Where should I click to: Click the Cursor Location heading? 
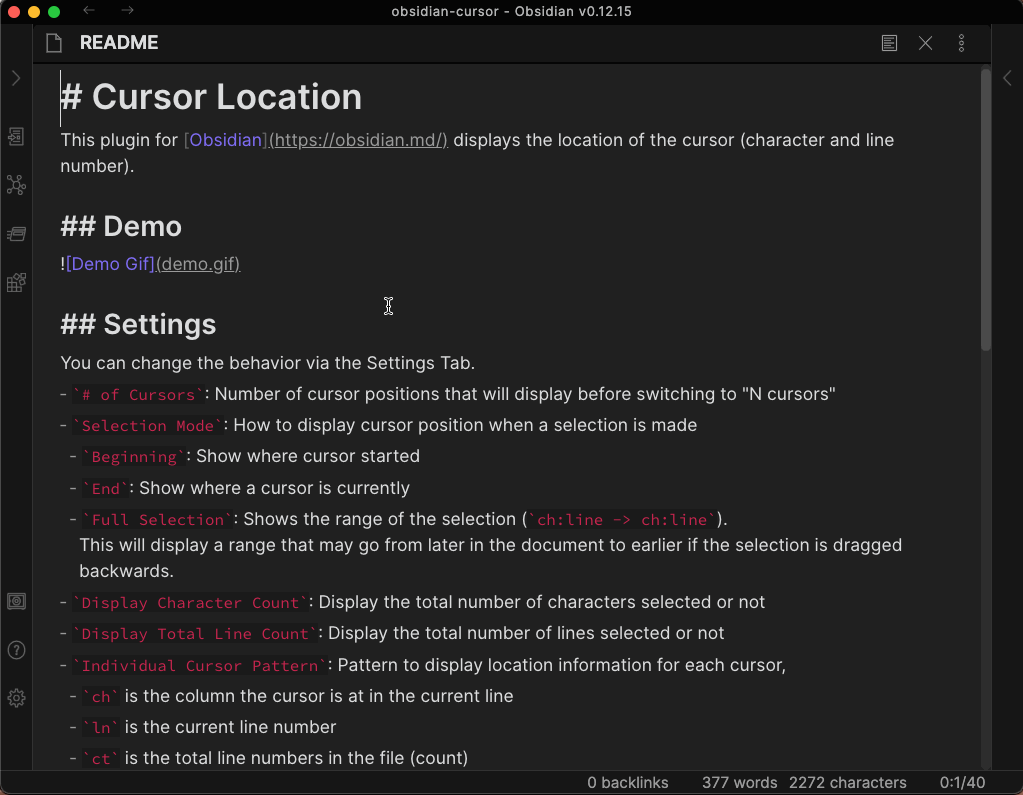pyautogui.click(x=211, y=97)
